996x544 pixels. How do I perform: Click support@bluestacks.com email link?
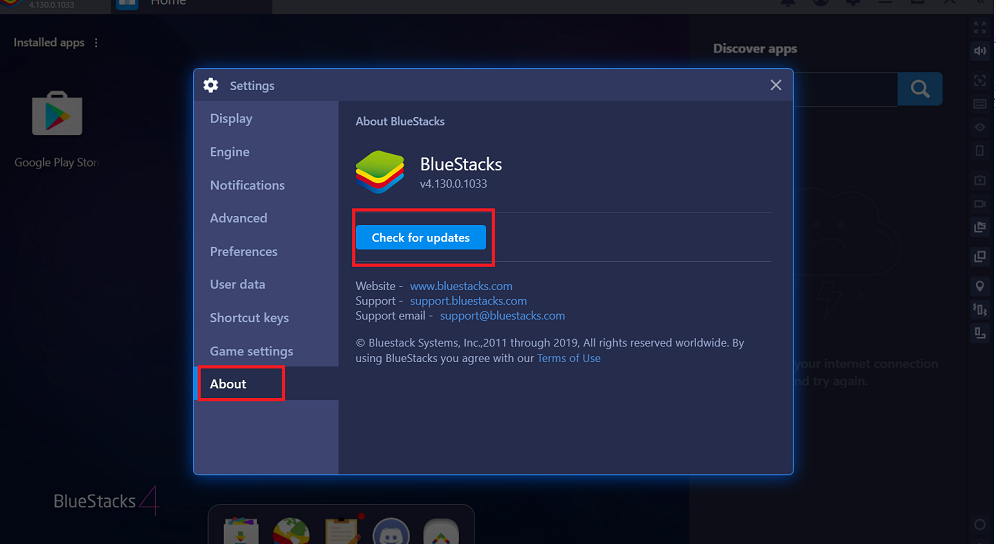[502, 316]
